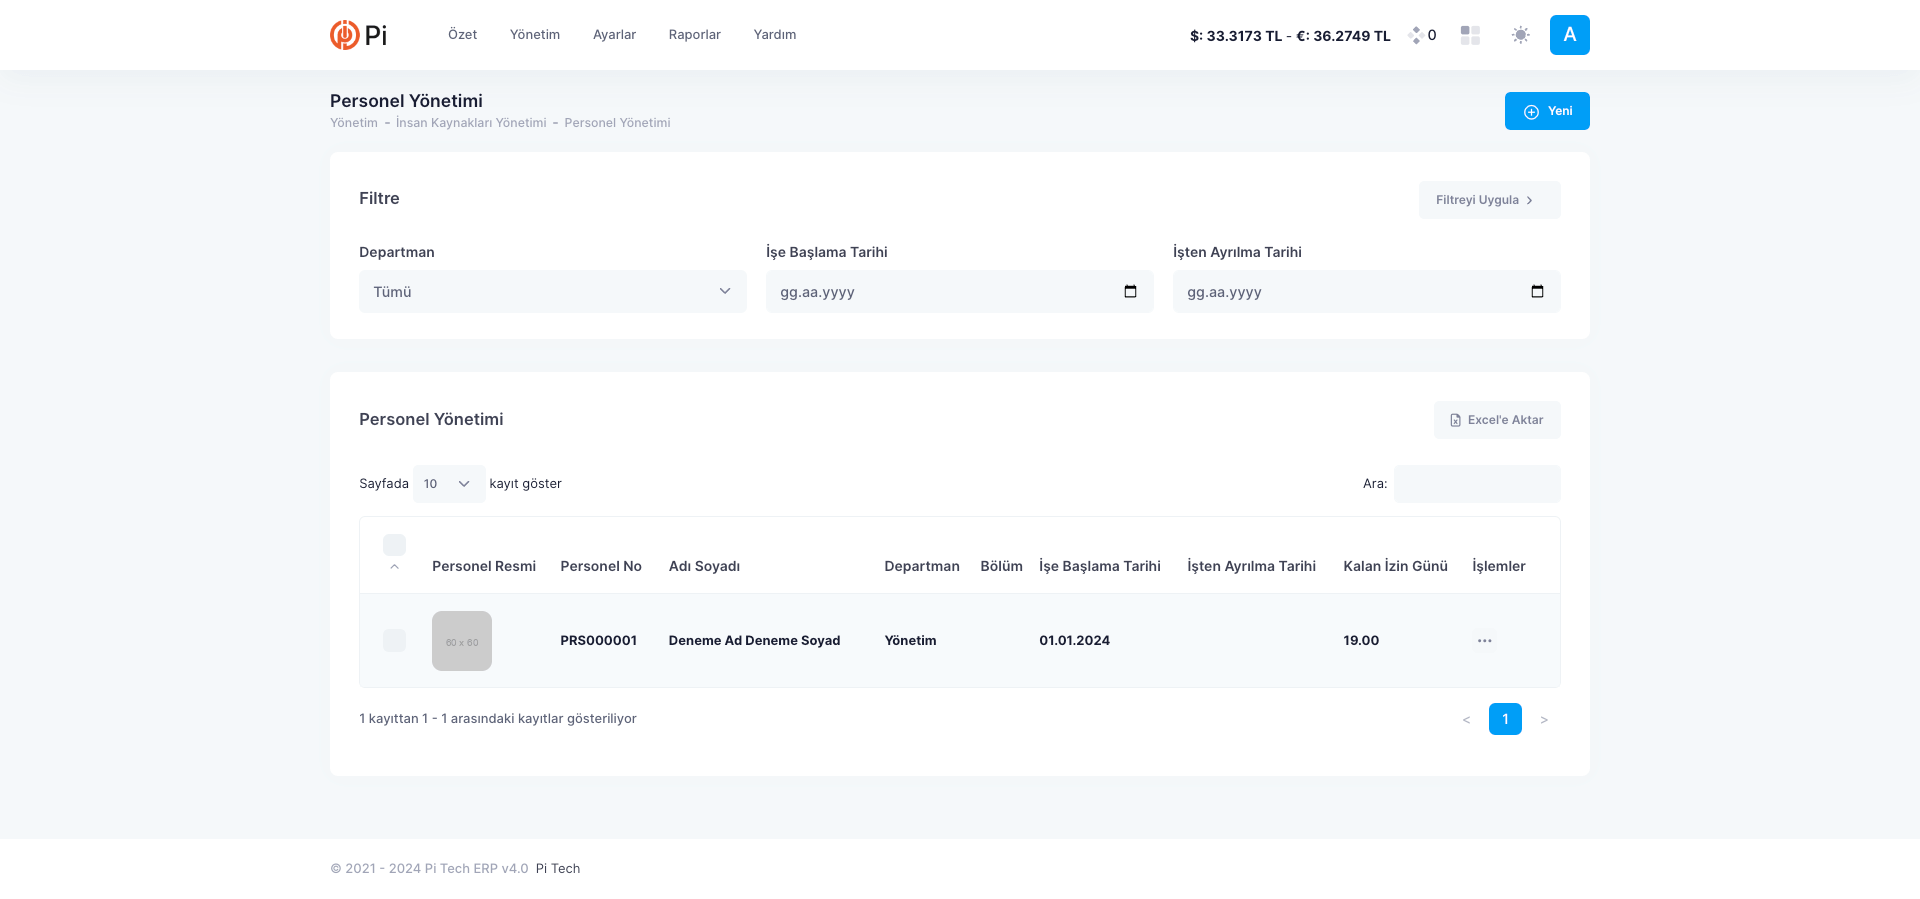Open the user avatar "A" menu

1569,35
